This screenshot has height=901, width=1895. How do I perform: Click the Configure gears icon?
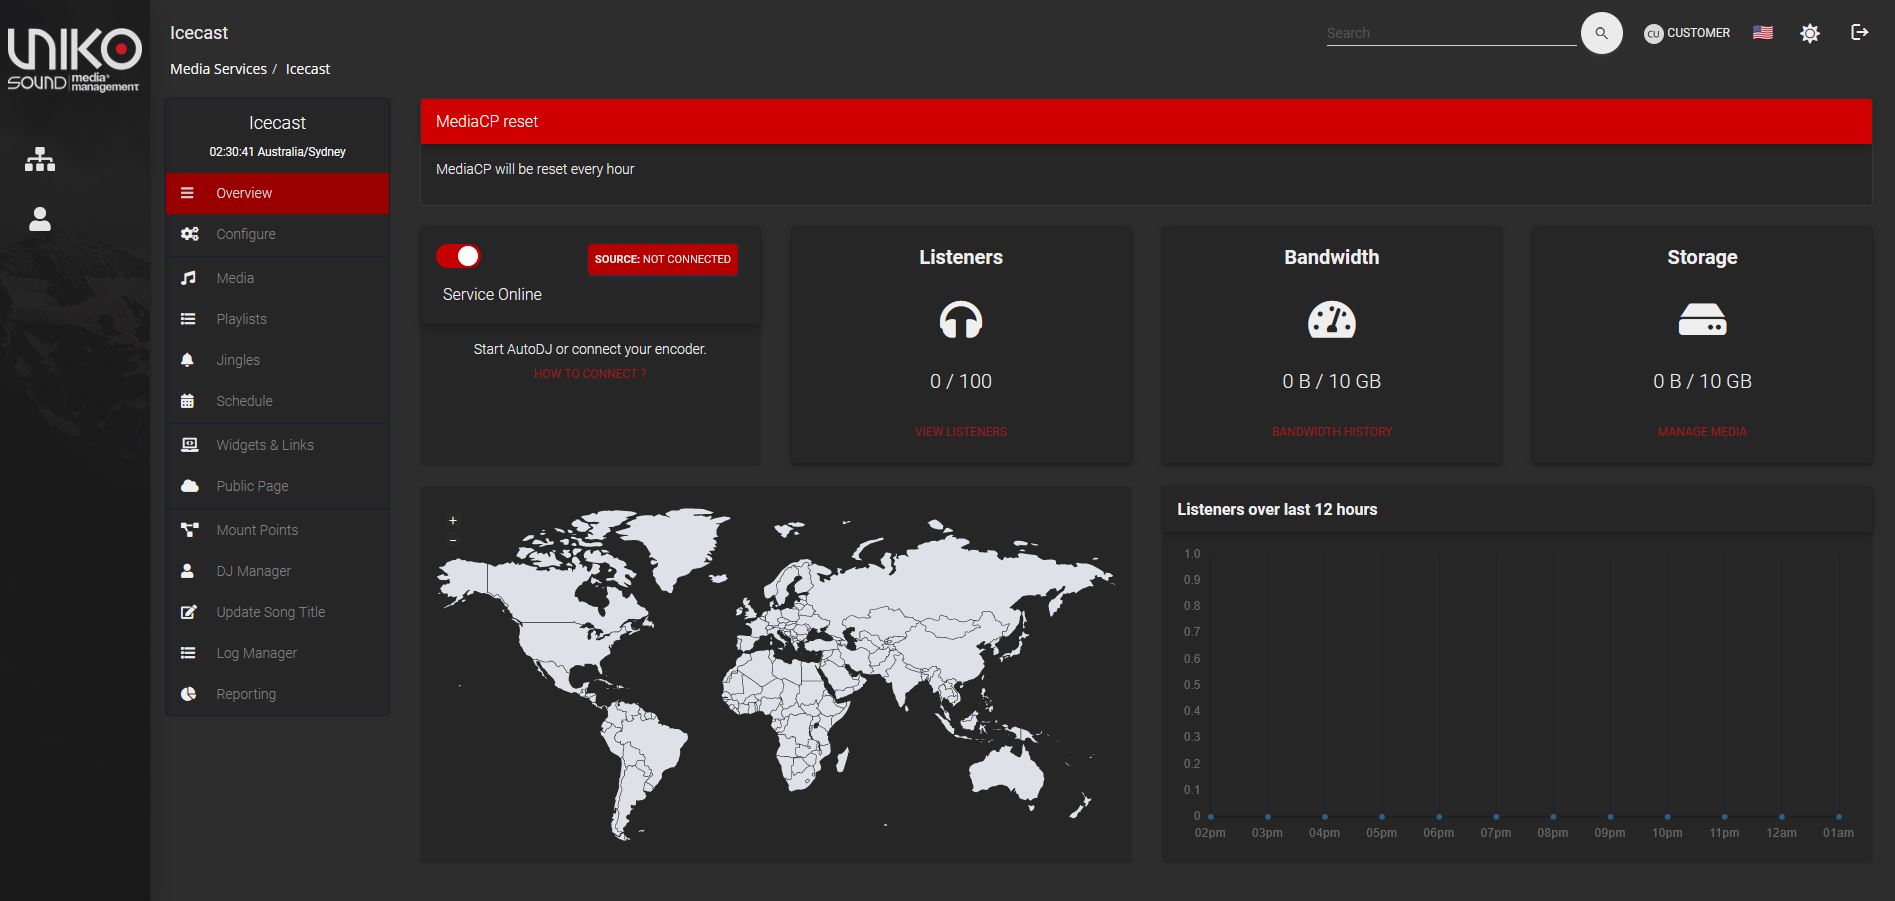[189, 234]
